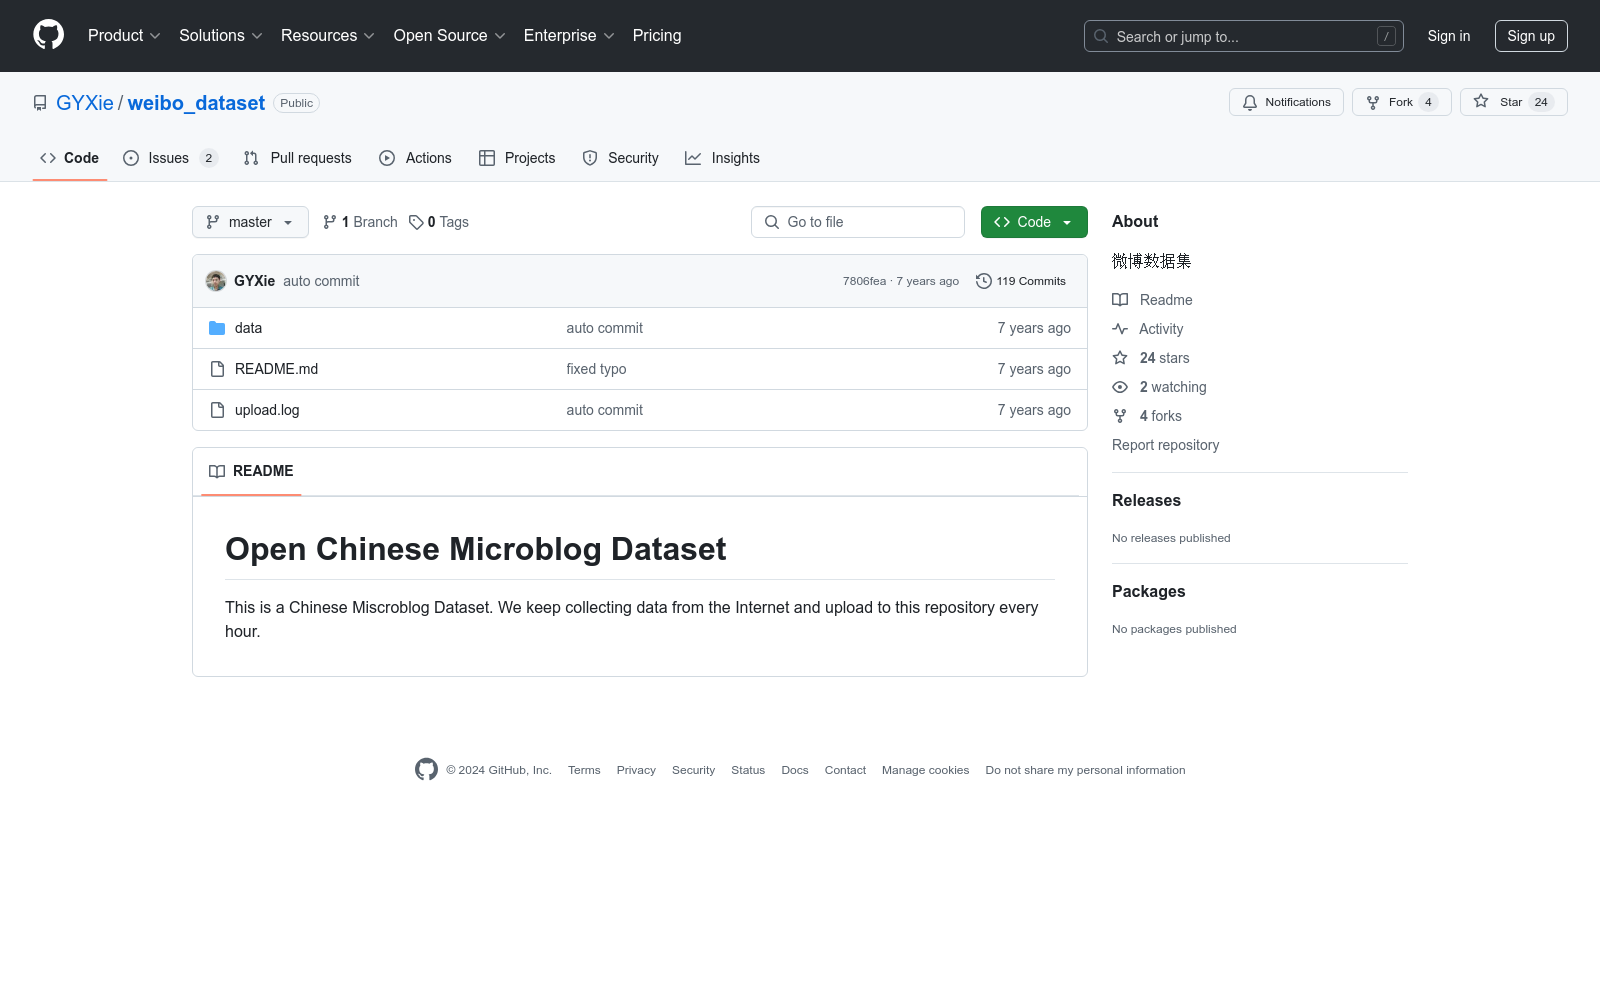Click the eye icon next to 2 watching
This screenshot has height=1000, width=1600.
pos(1120,387)
